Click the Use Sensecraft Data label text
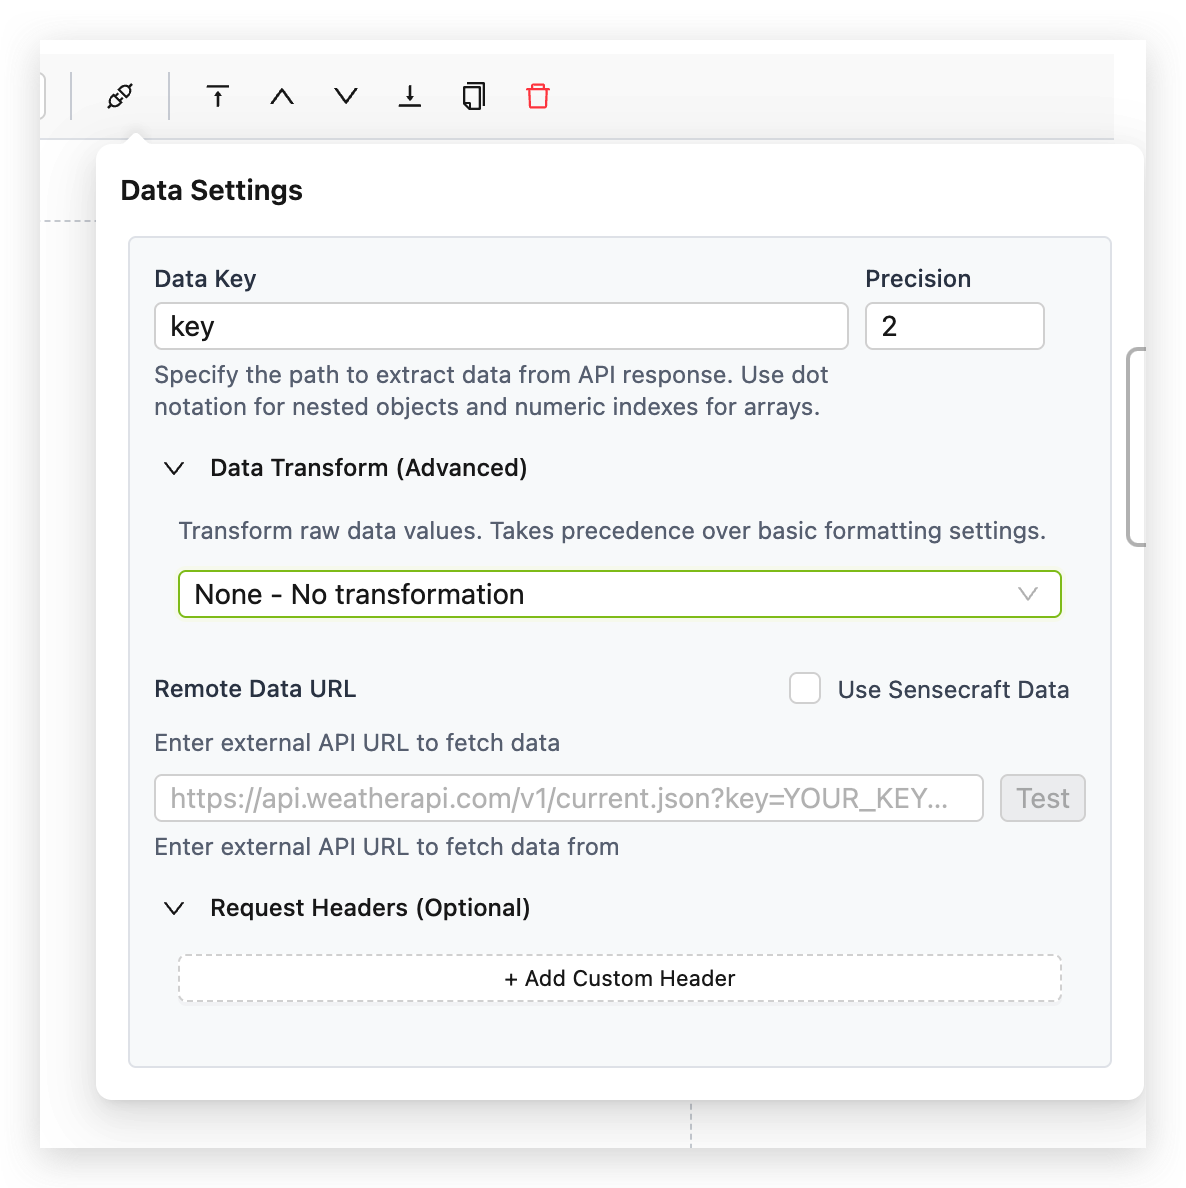This screenshot has width=1186, height=1188. (x=953, y=690)
